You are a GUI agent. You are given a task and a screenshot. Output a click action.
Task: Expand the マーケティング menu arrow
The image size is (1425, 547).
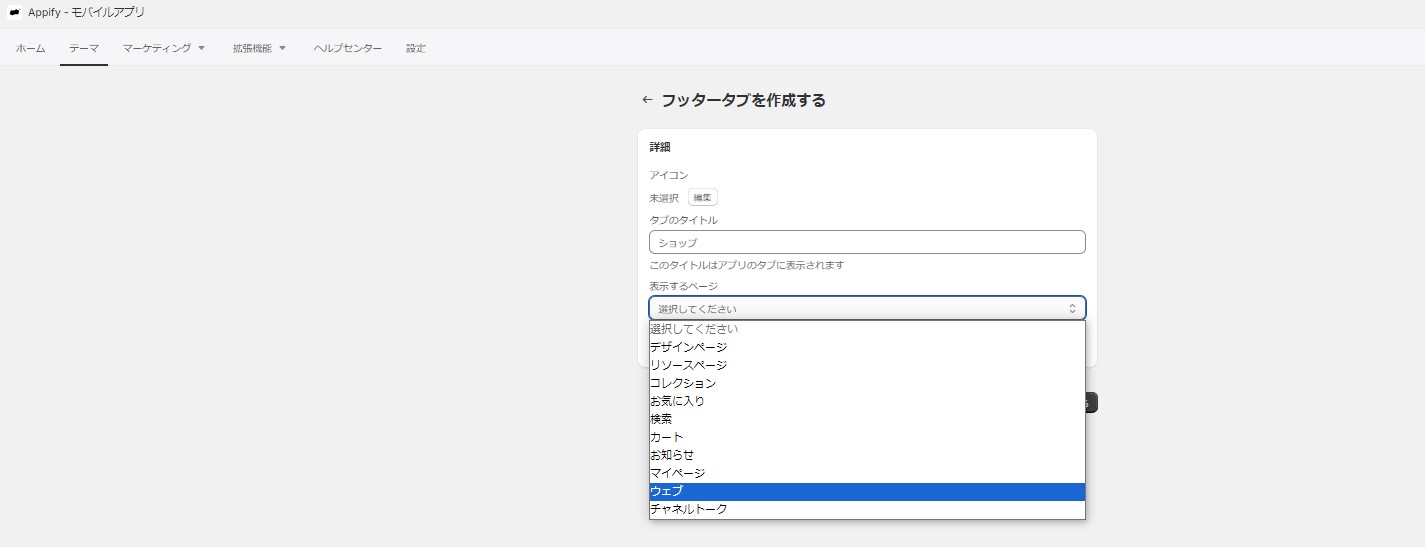coord(201,48)
